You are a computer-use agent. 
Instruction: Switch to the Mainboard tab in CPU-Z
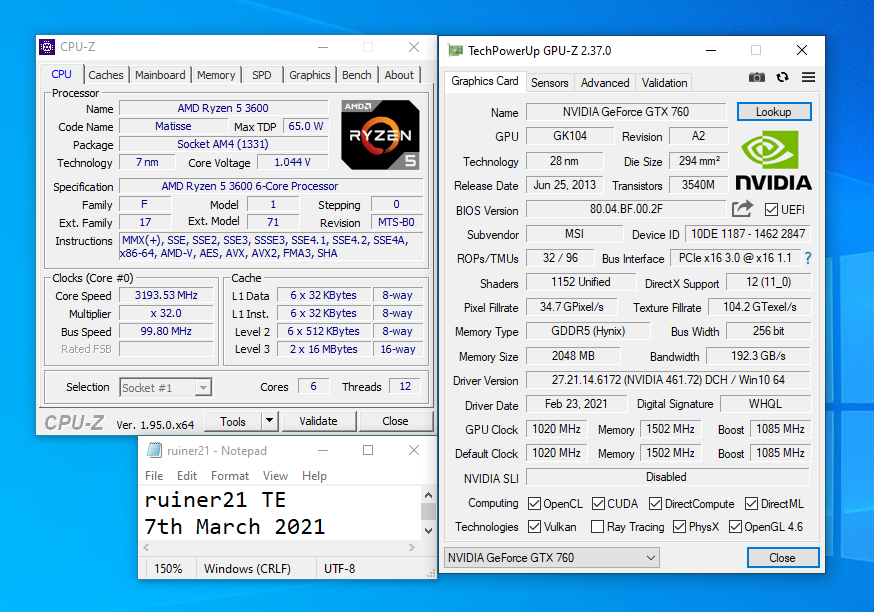(160, 75)
